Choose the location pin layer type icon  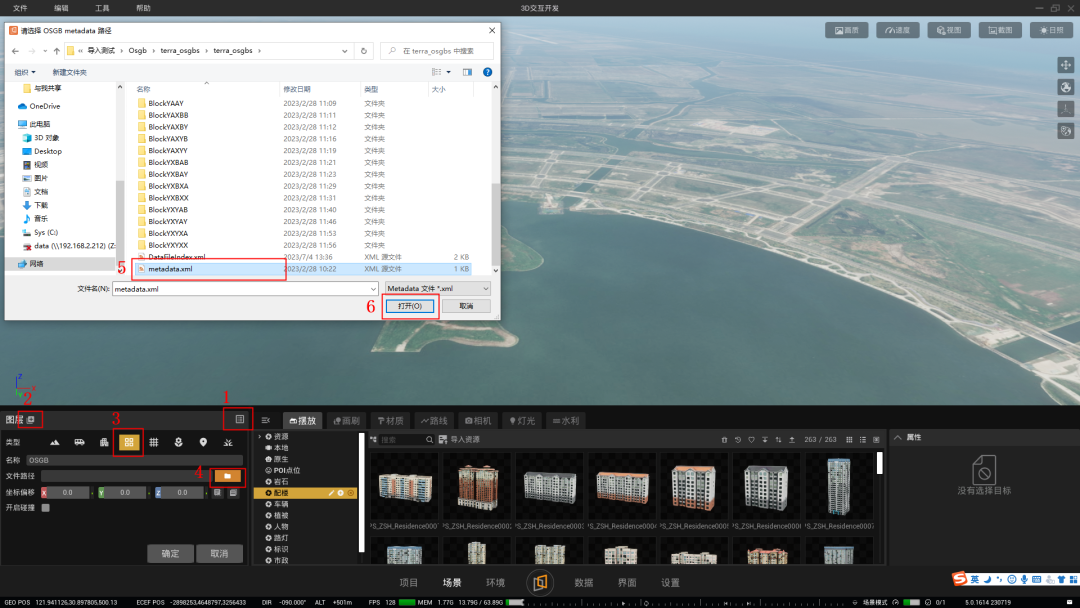click(x=203, y=442)
